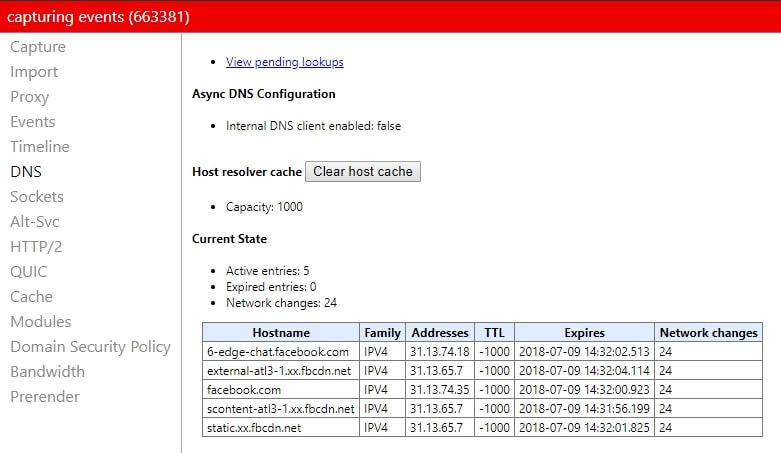This screenshot has width=781, height=453.
Task: Select the DNS tab
Action: pos(26,171)
